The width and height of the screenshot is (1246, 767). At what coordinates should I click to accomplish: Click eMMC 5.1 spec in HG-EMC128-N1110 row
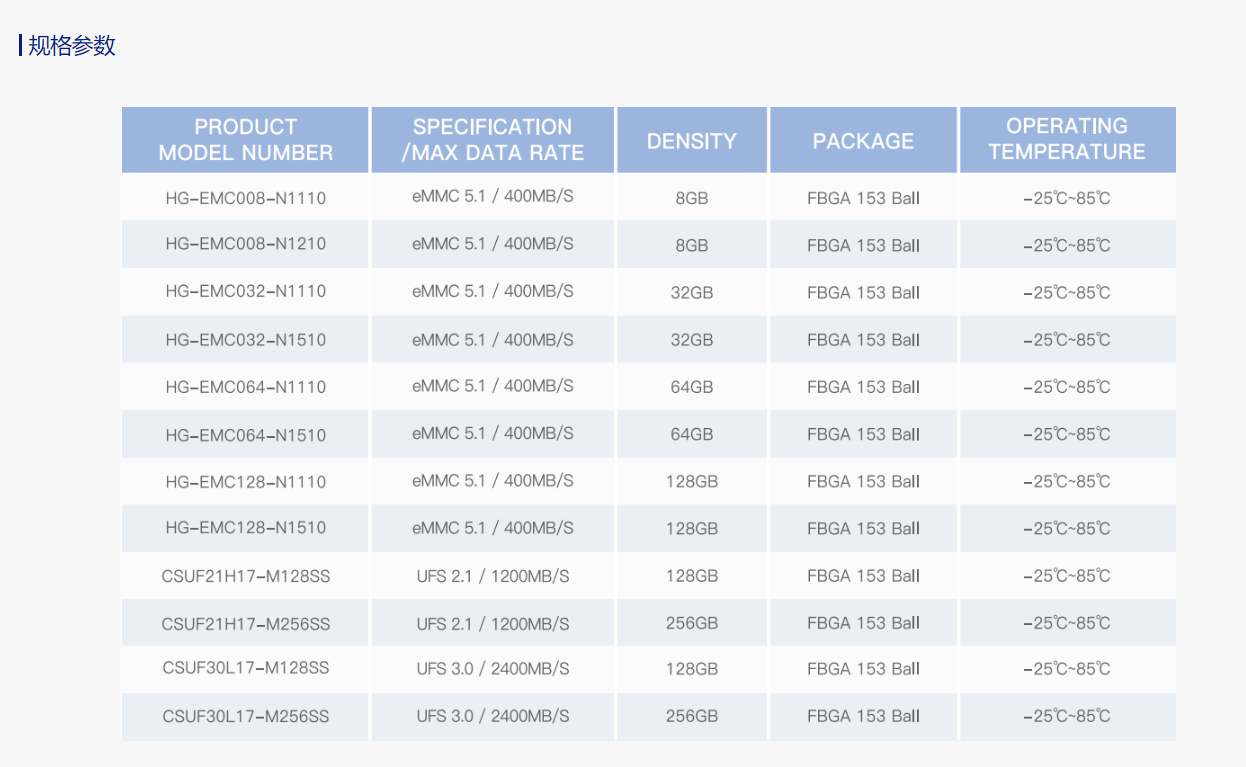(x=493, y=481)
